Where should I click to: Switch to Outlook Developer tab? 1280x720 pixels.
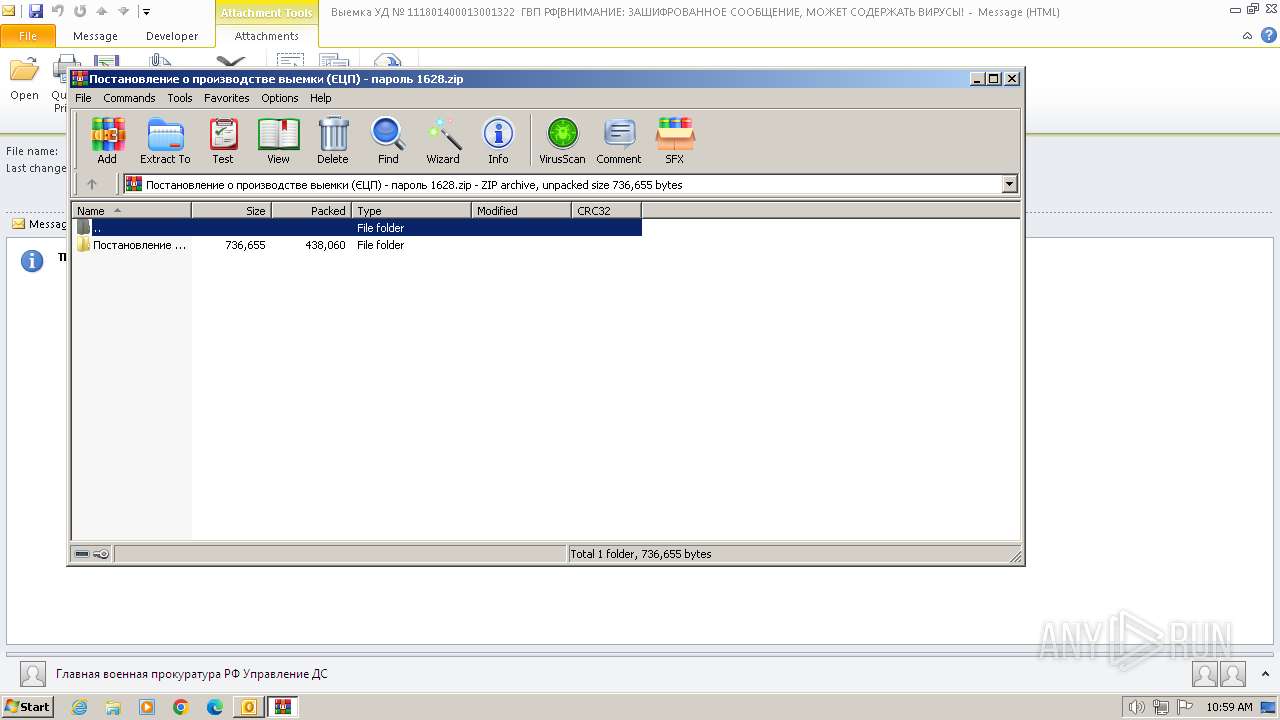click(172, 36)
